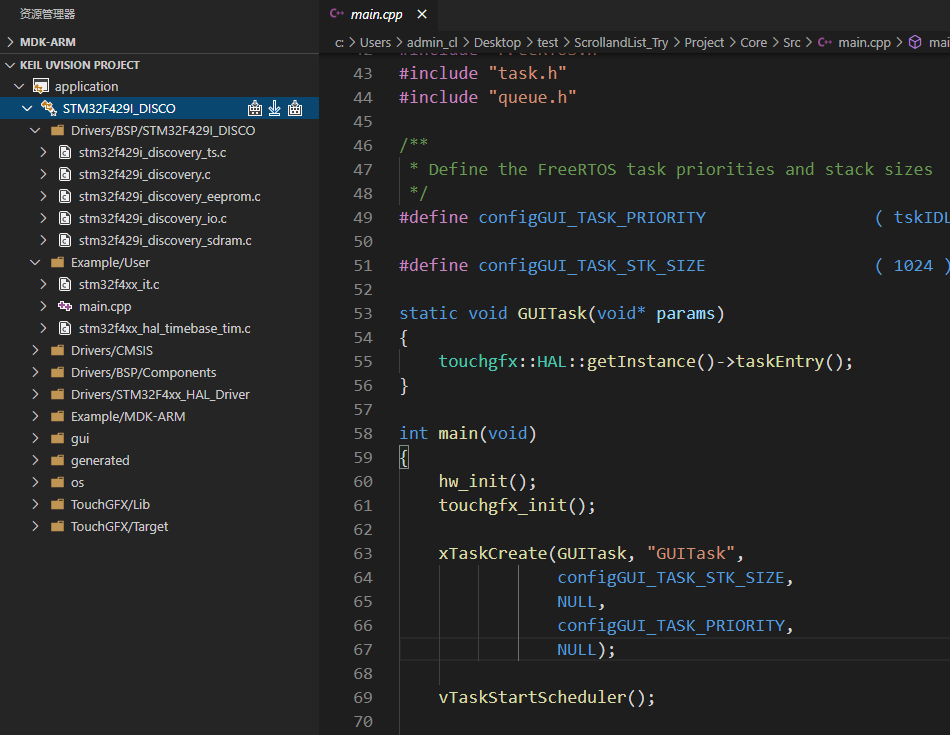Click Desktop in the breadcrumb path
The height and width of the screenshot is (735, 950).
(x=497, y=42)
